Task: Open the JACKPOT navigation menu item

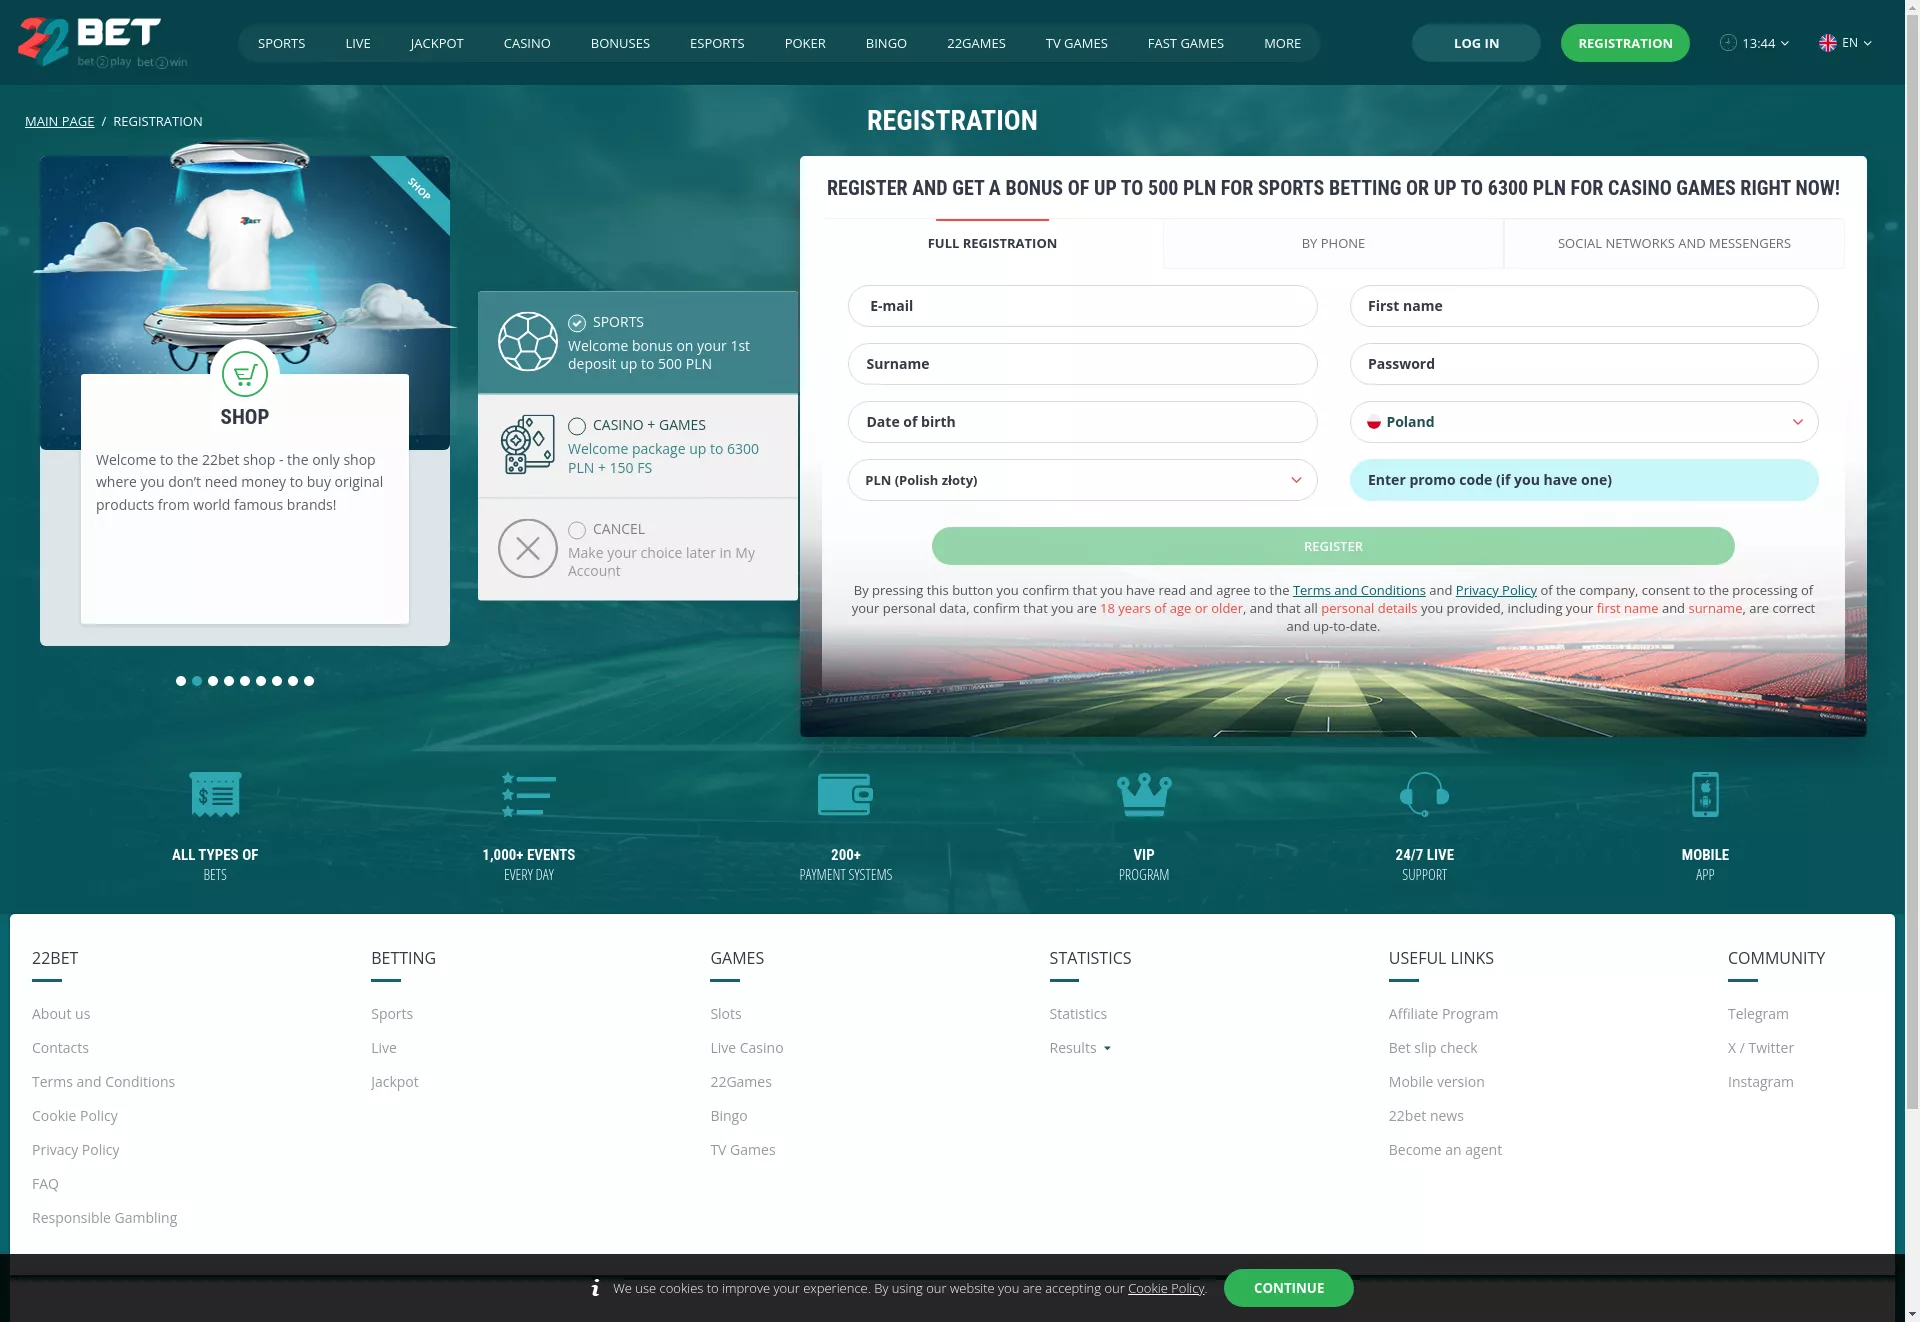Action: click(x=437, y=43)
